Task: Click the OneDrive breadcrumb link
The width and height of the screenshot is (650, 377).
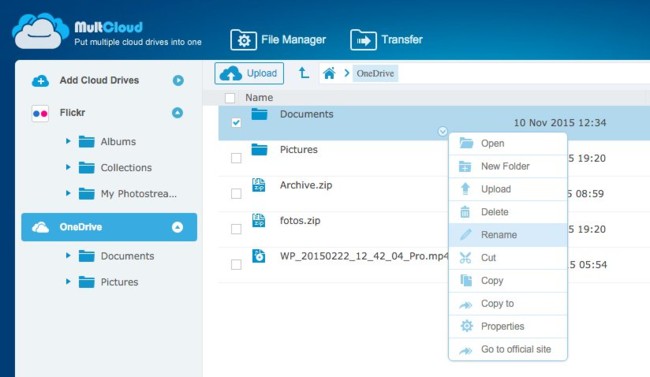Action: pyautogui.click(x=375, y=73)
